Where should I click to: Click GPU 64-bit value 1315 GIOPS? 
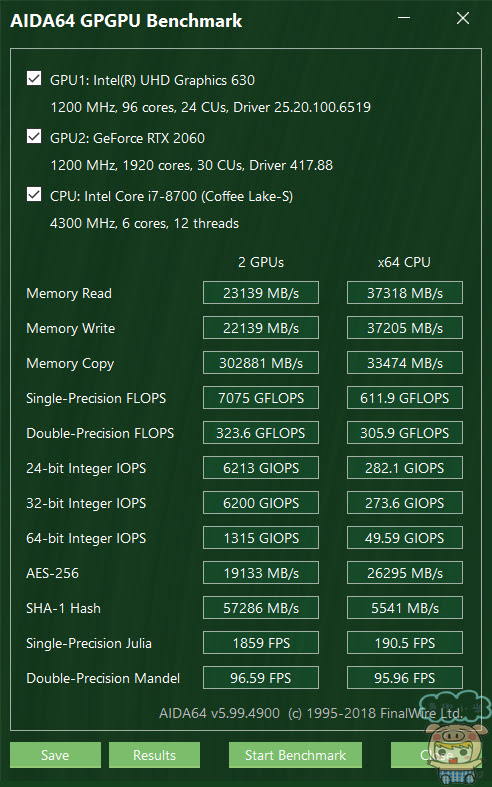point(261,538)
